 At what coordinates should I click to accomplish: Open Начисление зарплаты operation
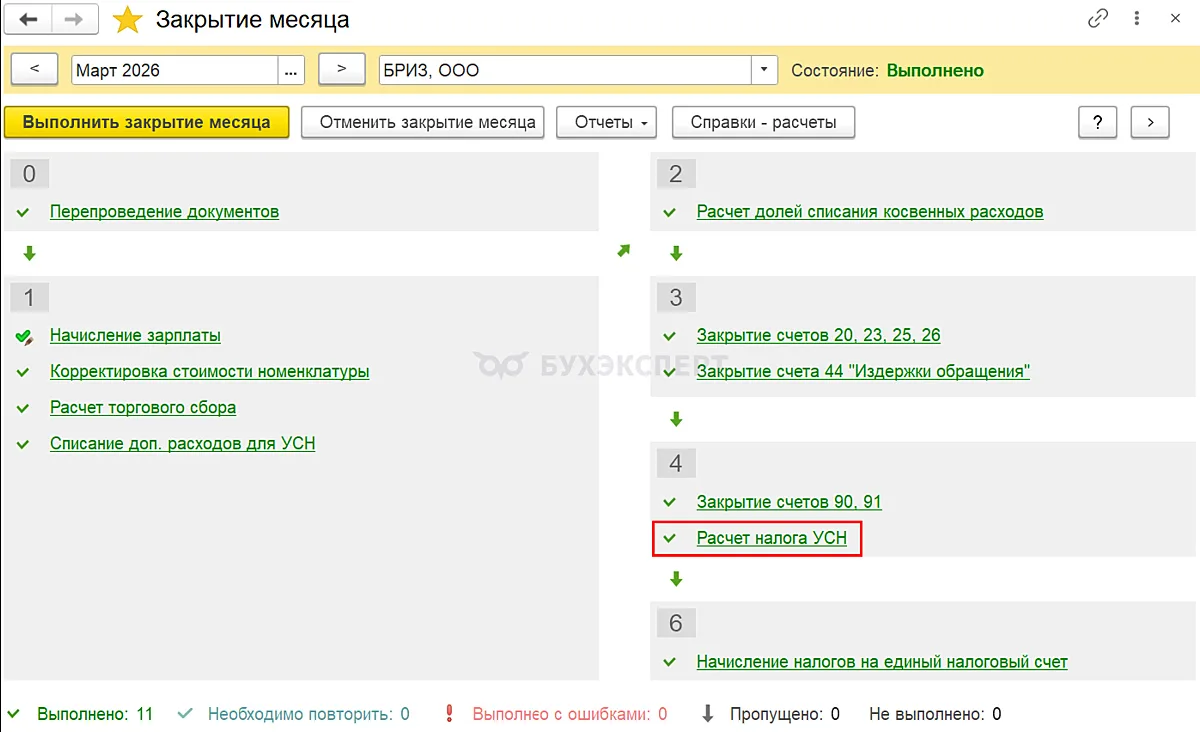[135, 336]
